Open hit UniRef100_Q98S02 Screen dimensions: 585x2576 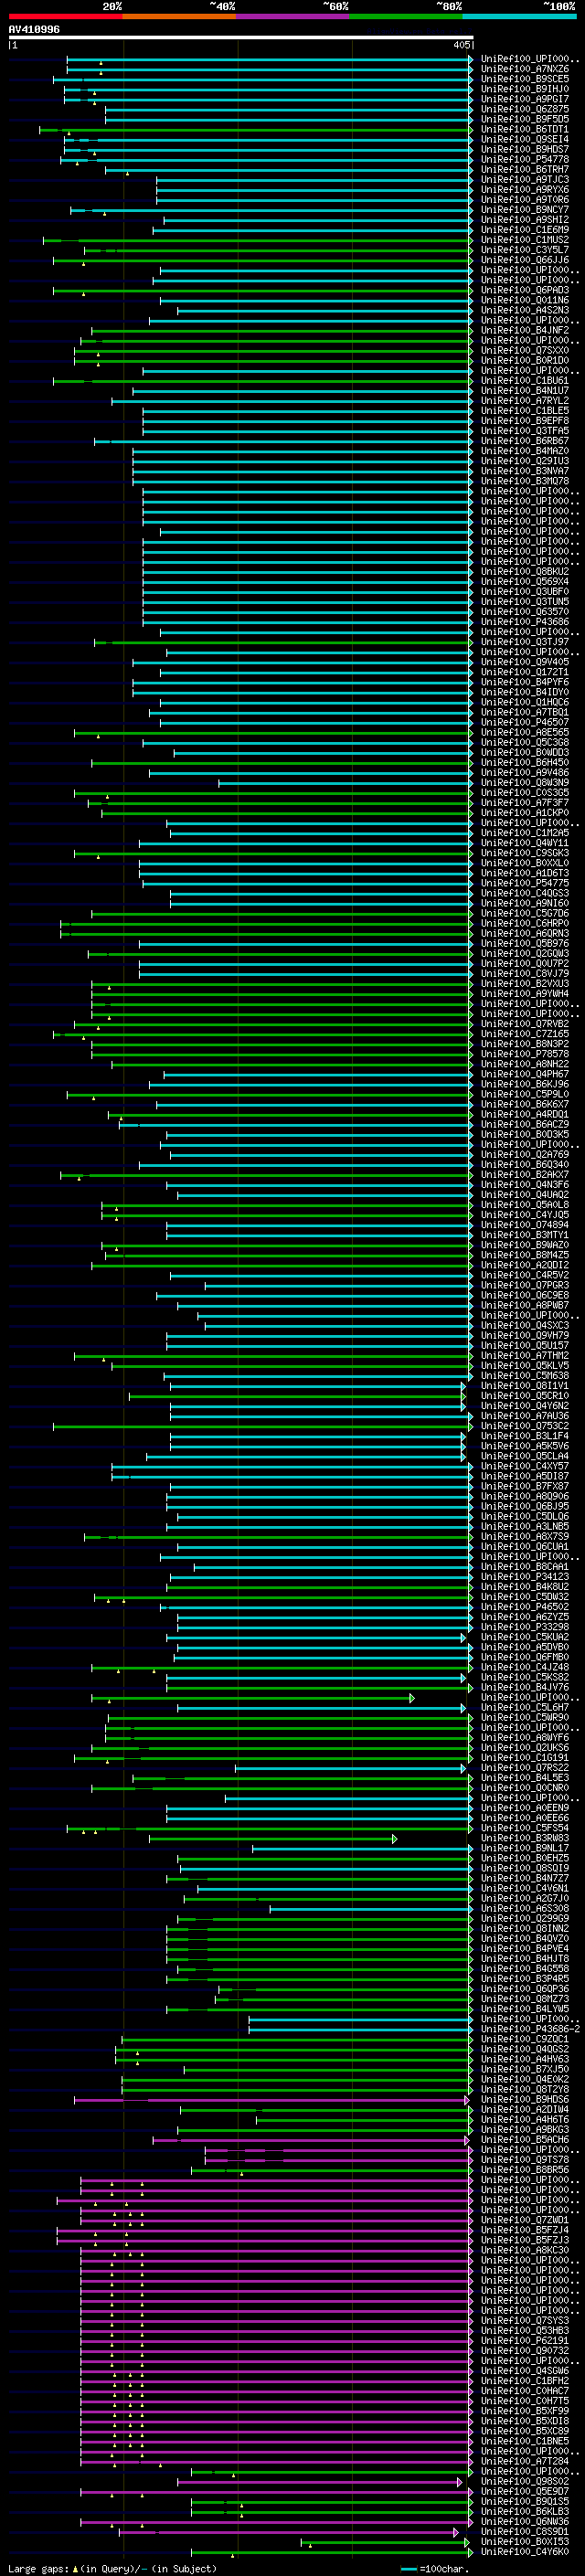[524, 2480]
